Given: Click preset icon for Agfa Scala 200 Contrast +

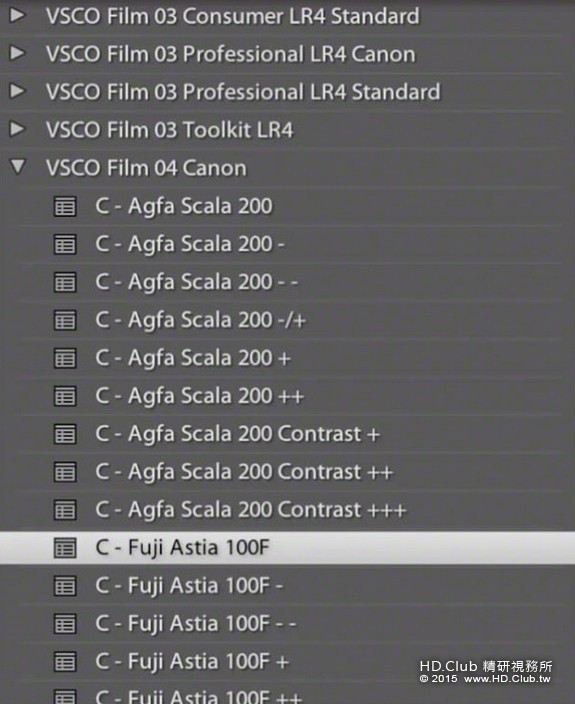Looking at the screenshot, I should [x=65, y=434].
